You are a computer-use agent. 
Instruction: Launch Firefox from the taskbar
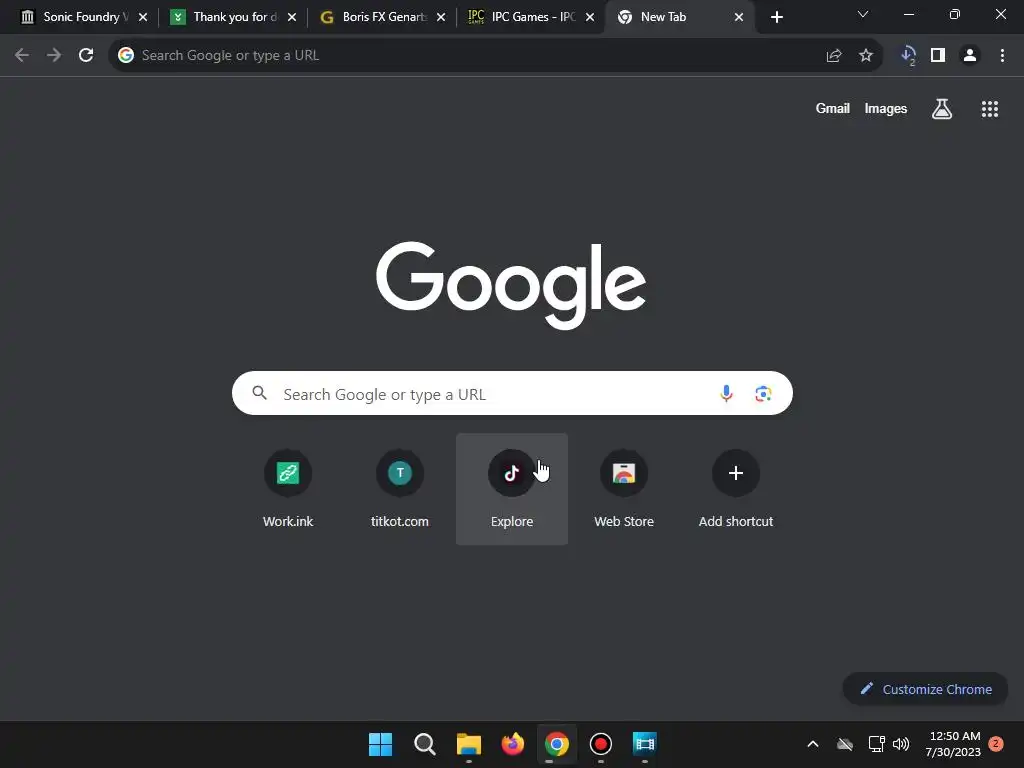[x=513, y=744]
